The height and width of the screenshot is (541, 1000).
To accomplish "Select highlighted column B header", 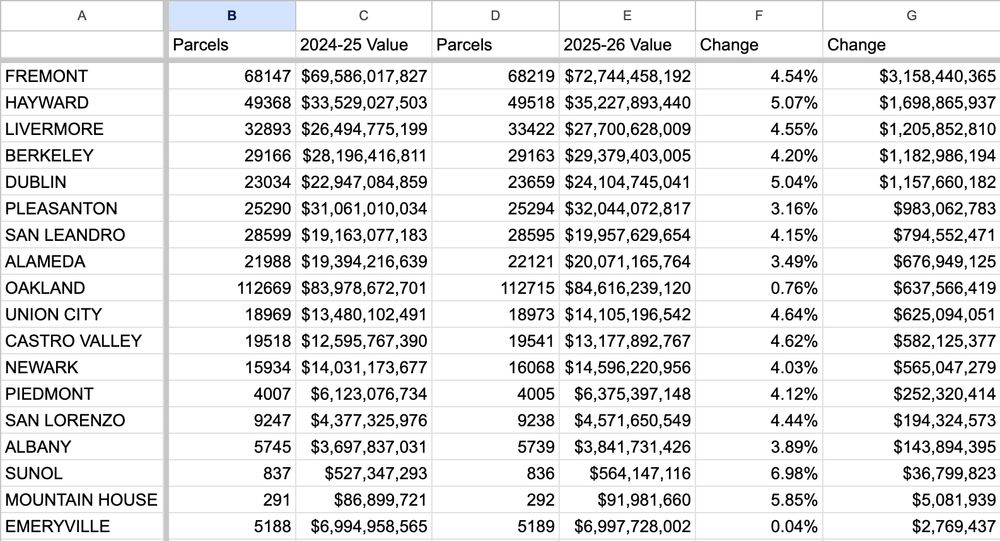I will tap(232, 15).
